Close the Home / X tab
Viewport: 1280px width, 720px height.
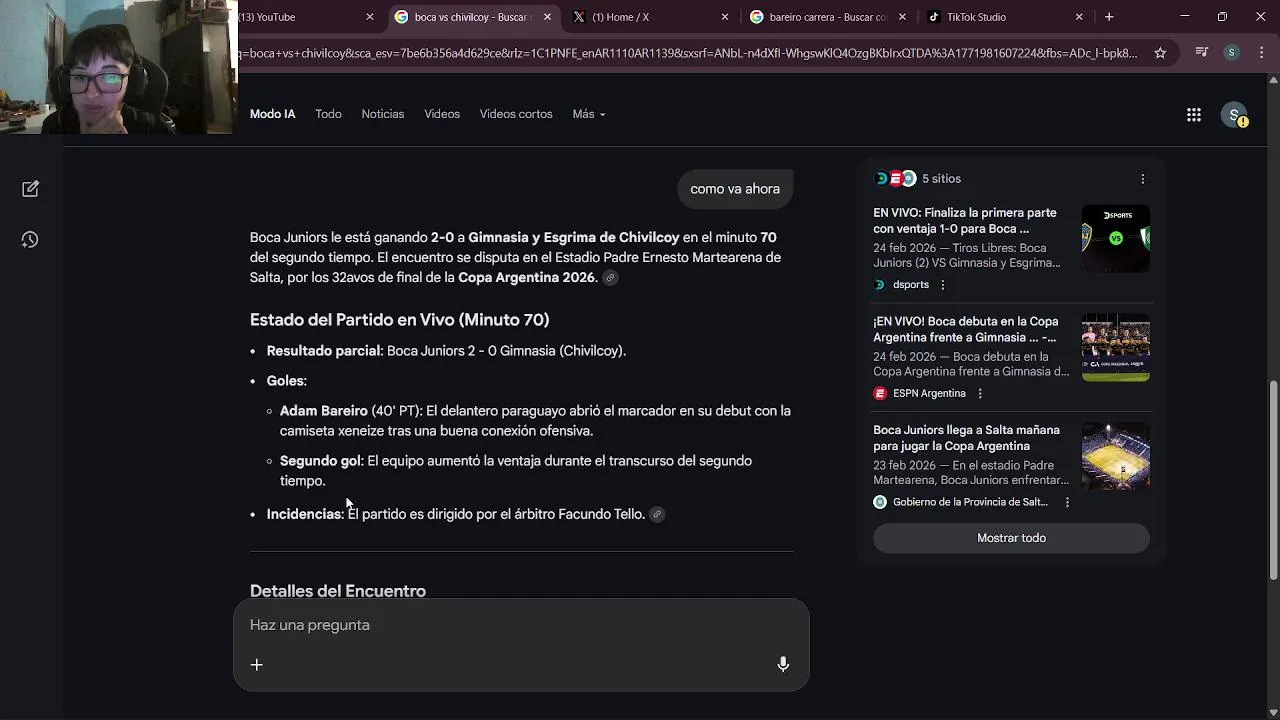(725, 17)
